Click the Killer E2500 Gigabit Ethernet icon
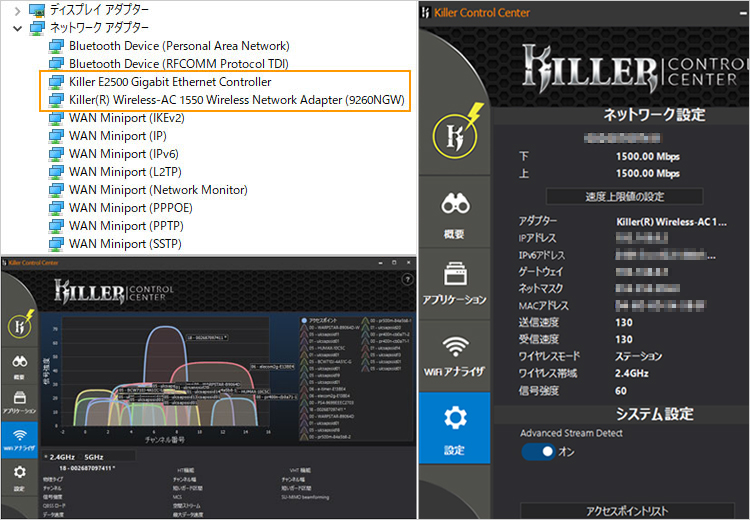 click(56, 82)
